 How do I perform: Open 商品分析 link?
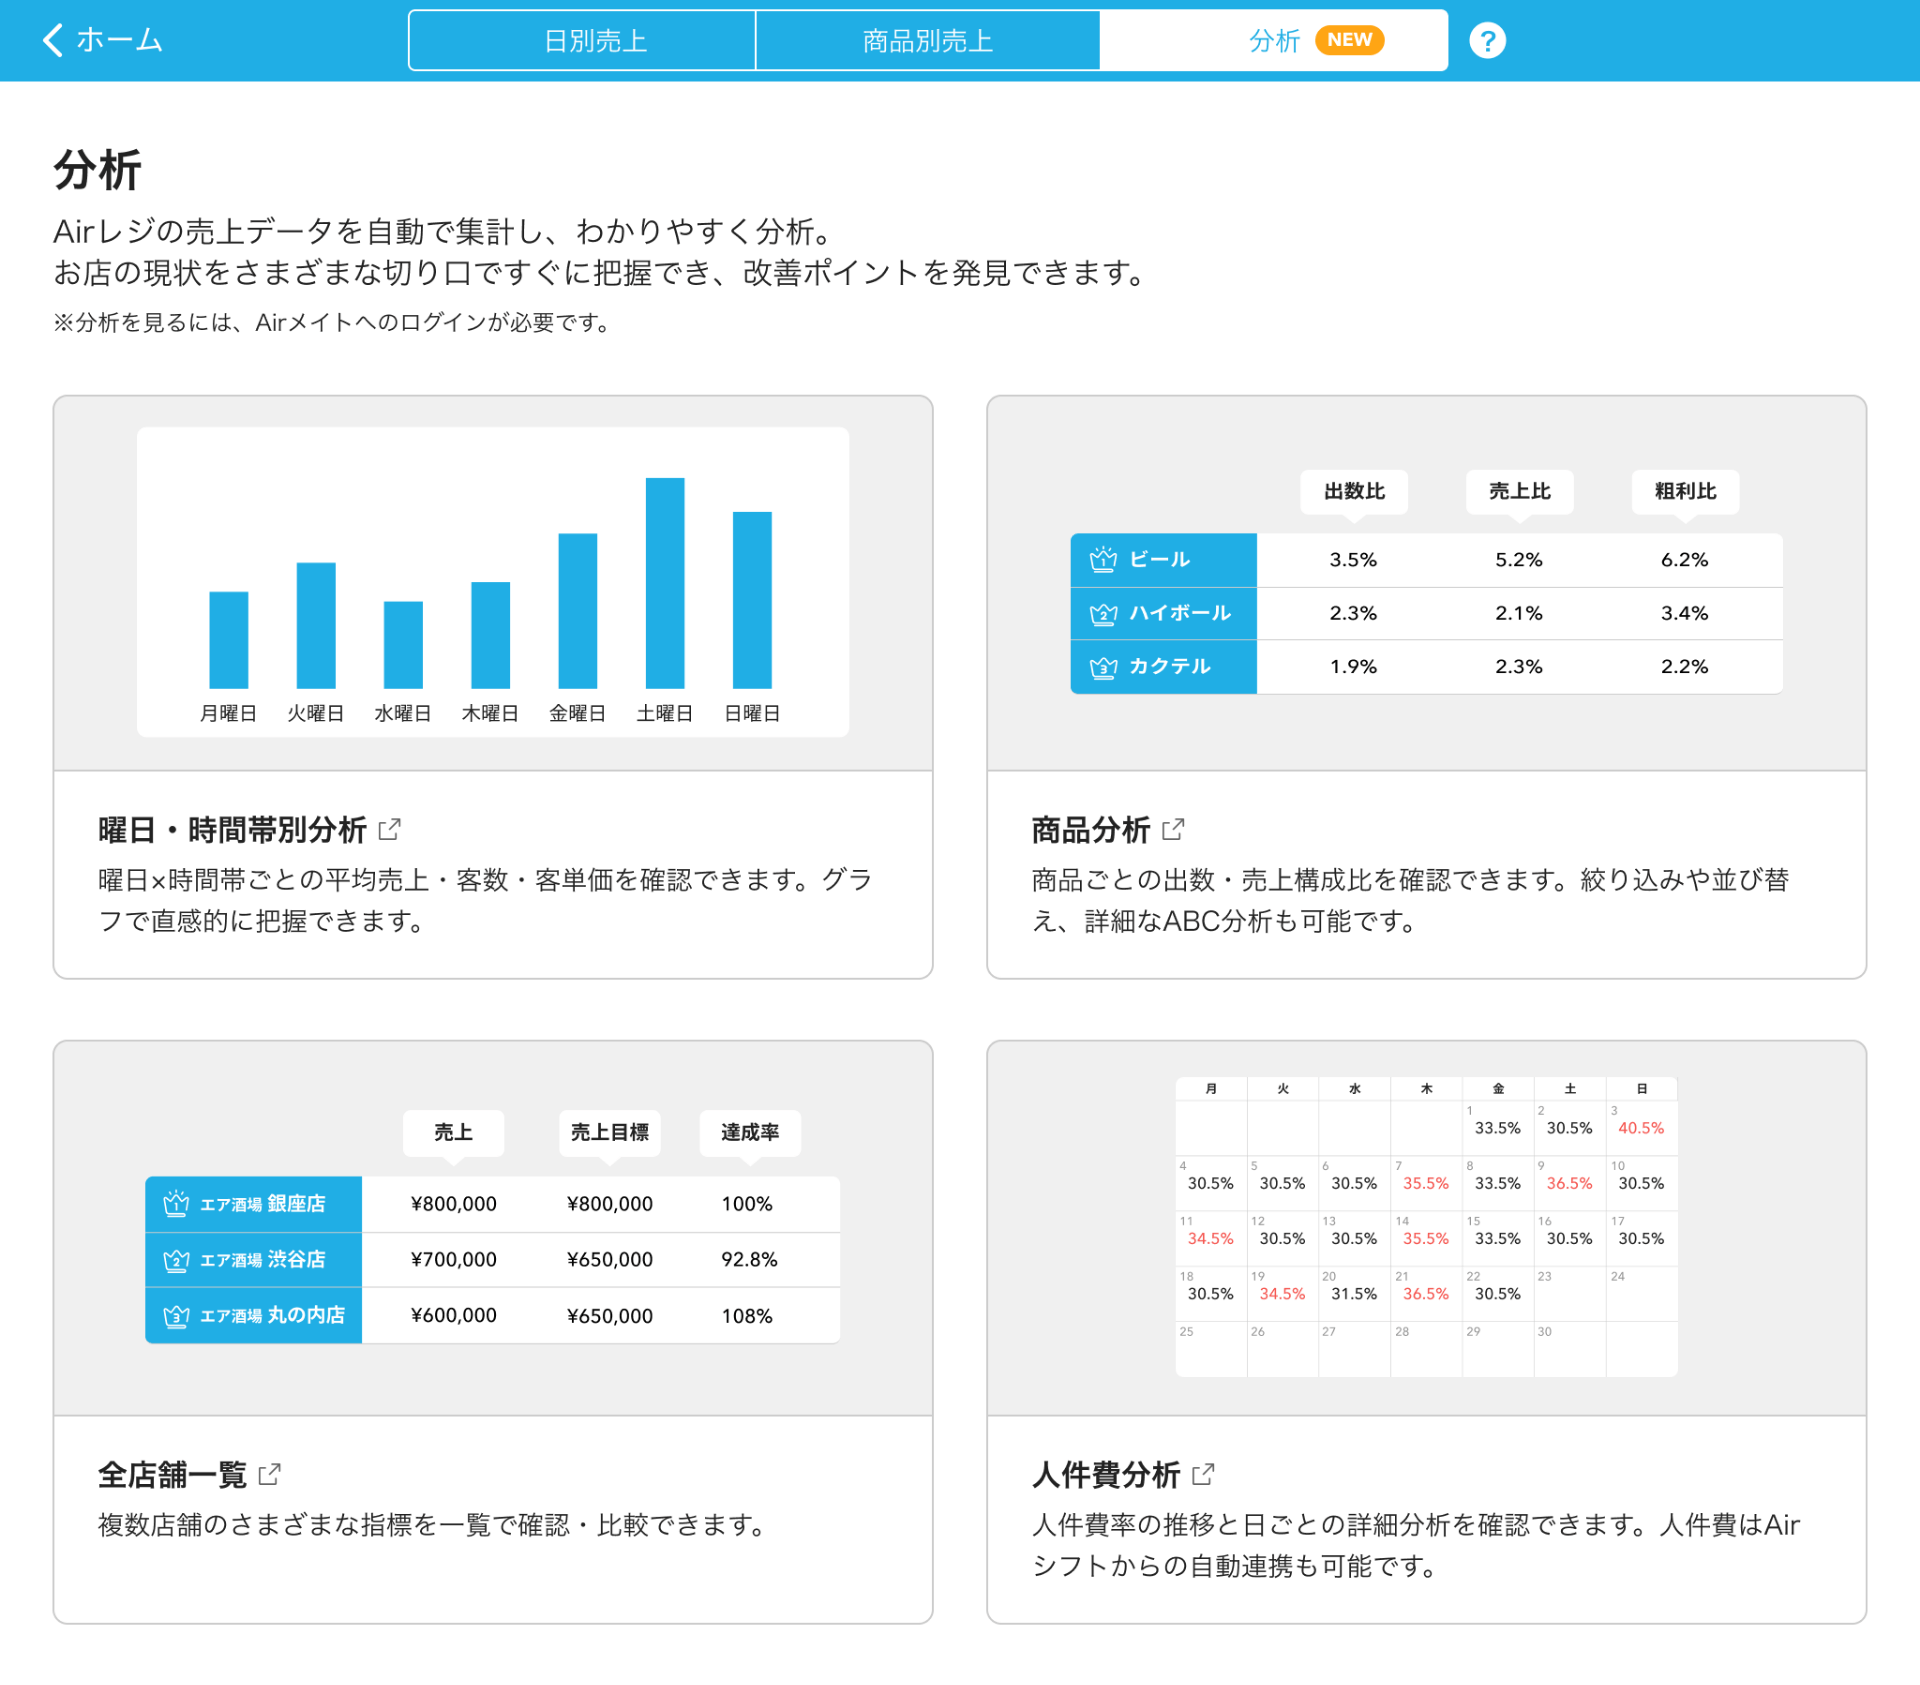point(1091,829)
